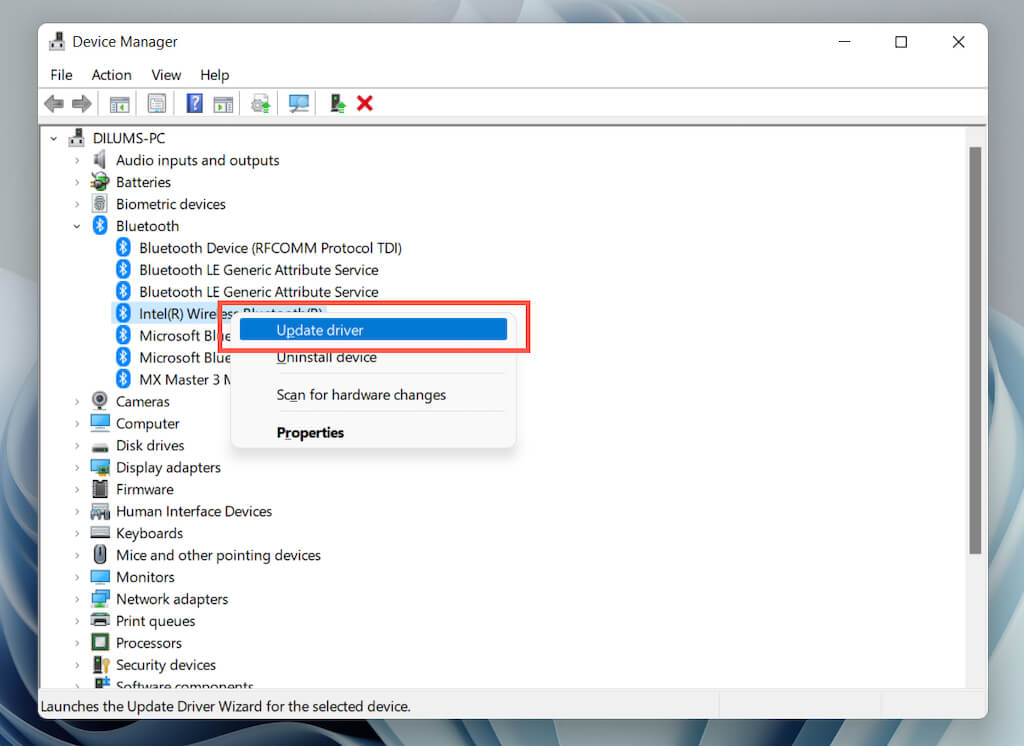Choose Uninstall device in the context menu

click(373, 357)
